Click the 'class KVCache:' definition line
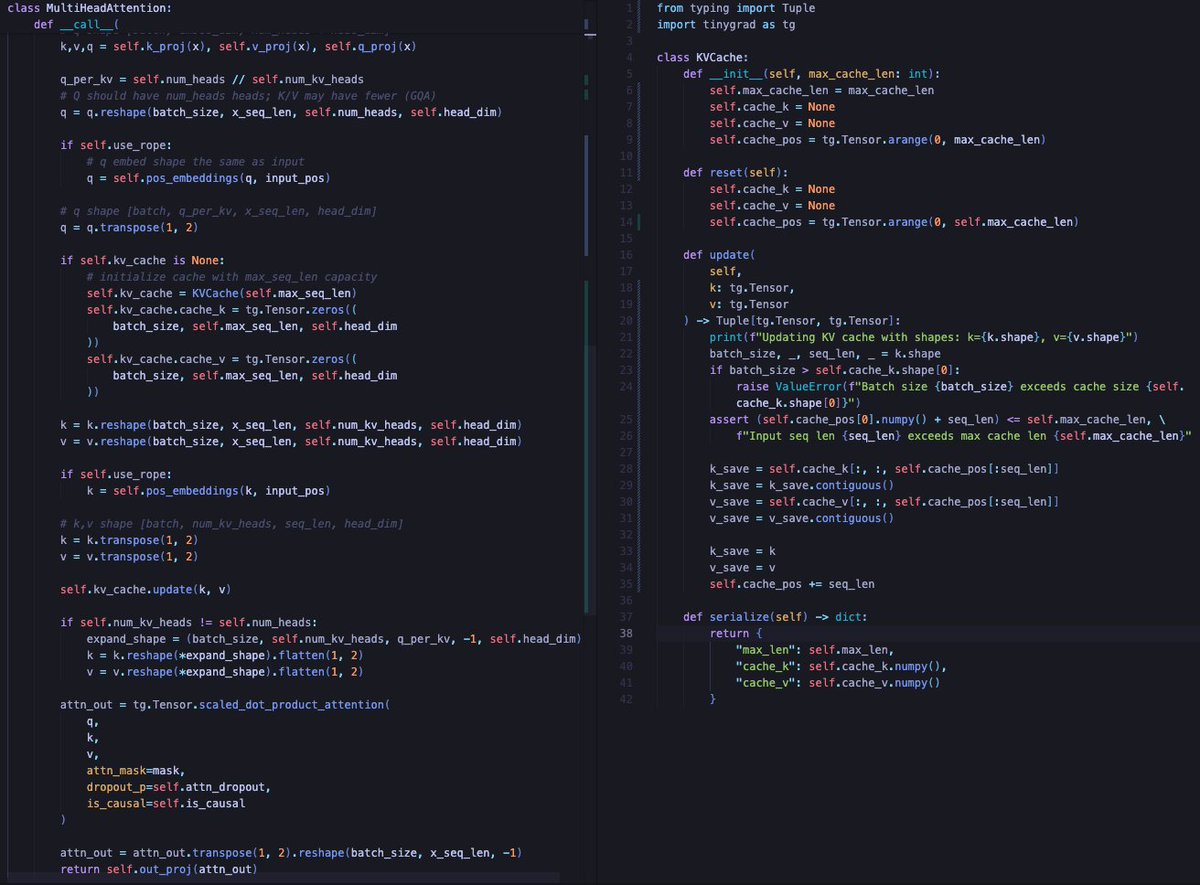The height and width of the screenshot is (885, 1200). (x=702, y=57)
